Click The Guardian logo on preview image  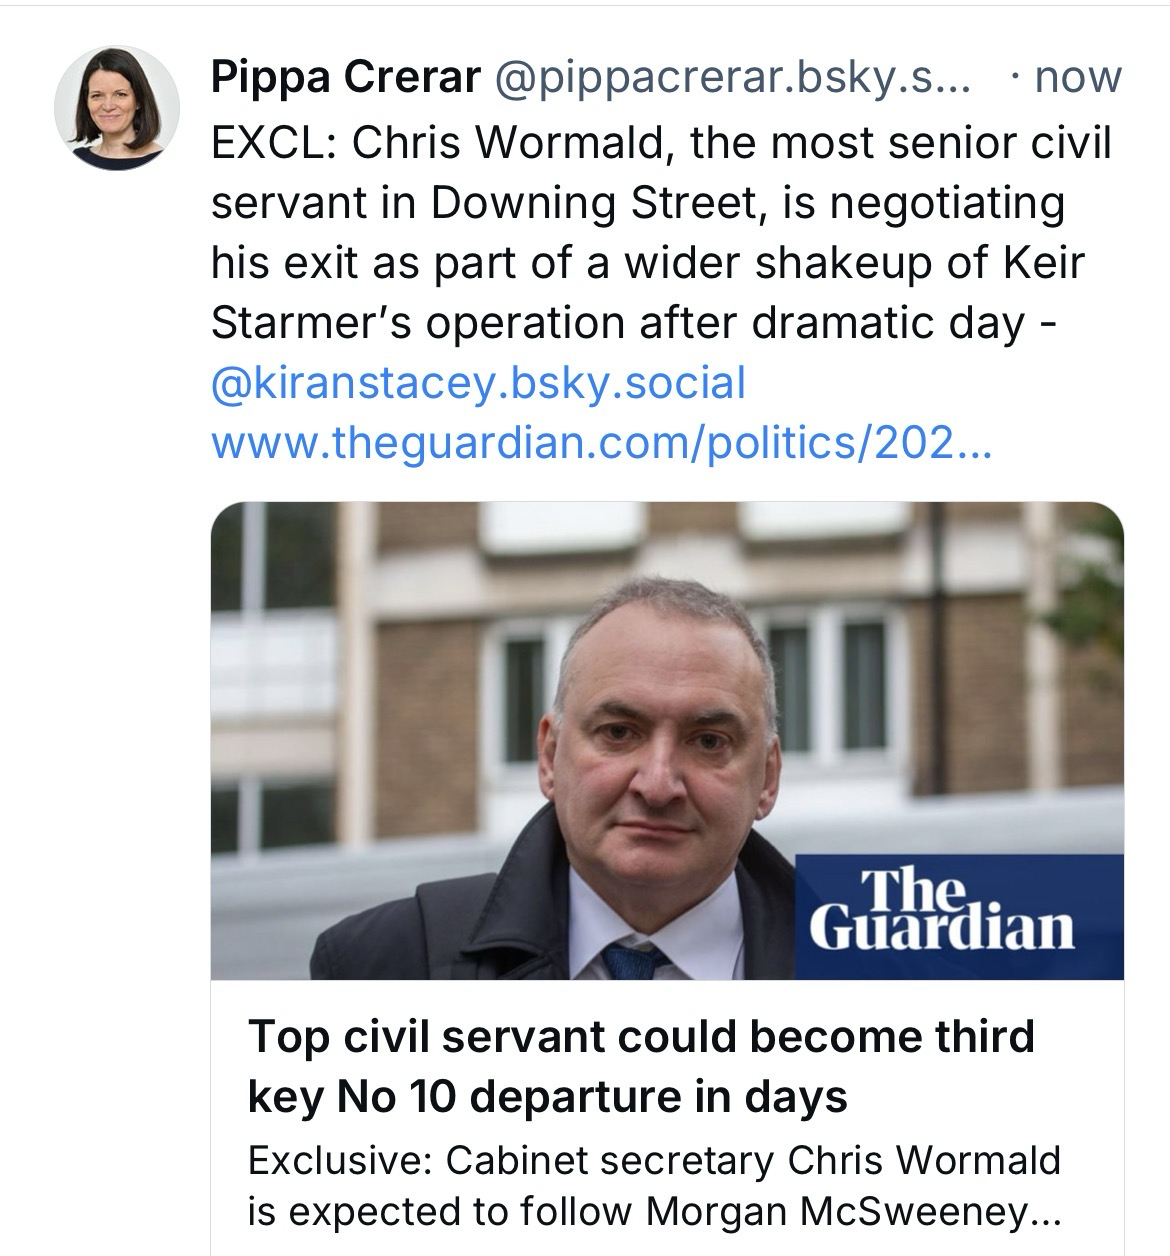941,909
